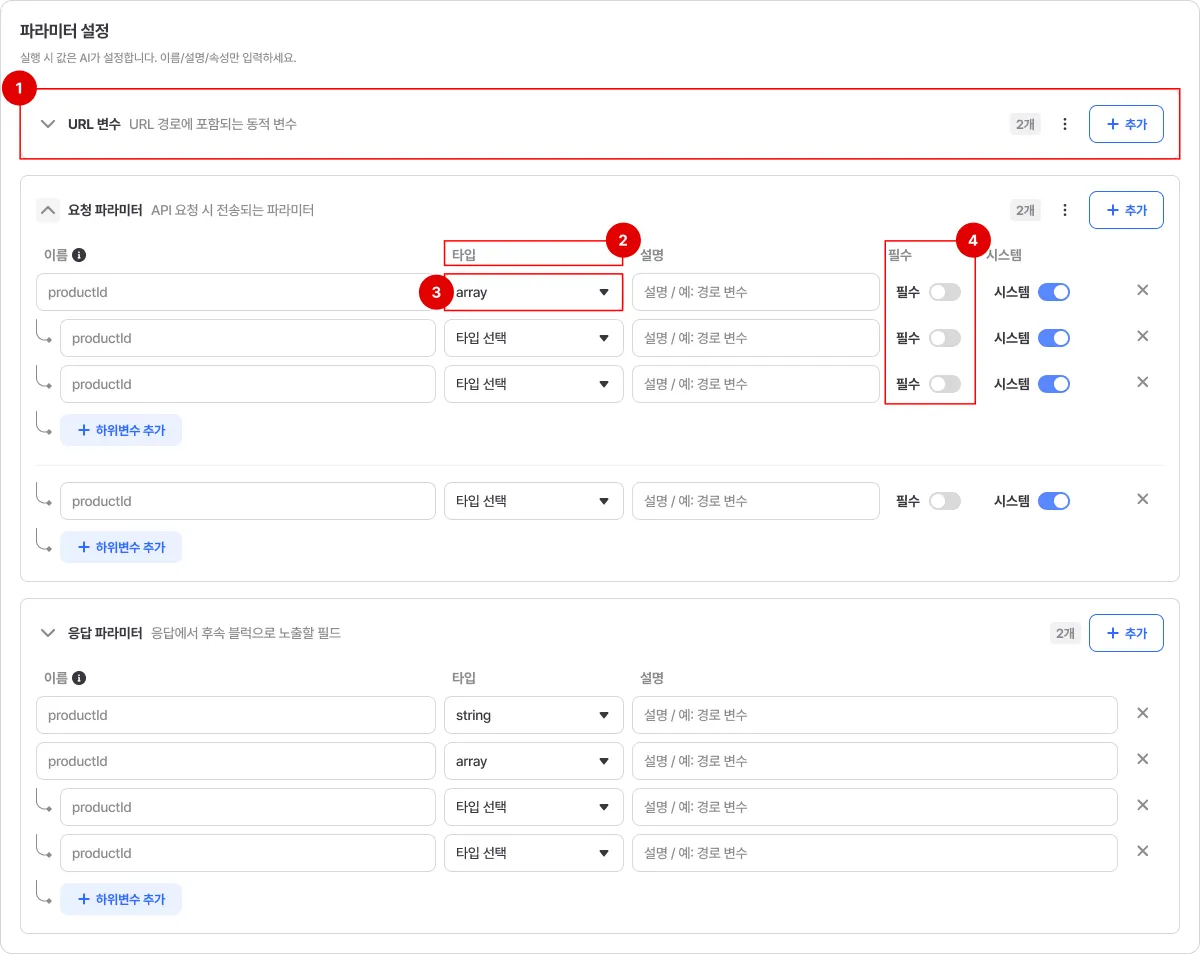Delete the response string row with X icon

[x=1143, y=713]
